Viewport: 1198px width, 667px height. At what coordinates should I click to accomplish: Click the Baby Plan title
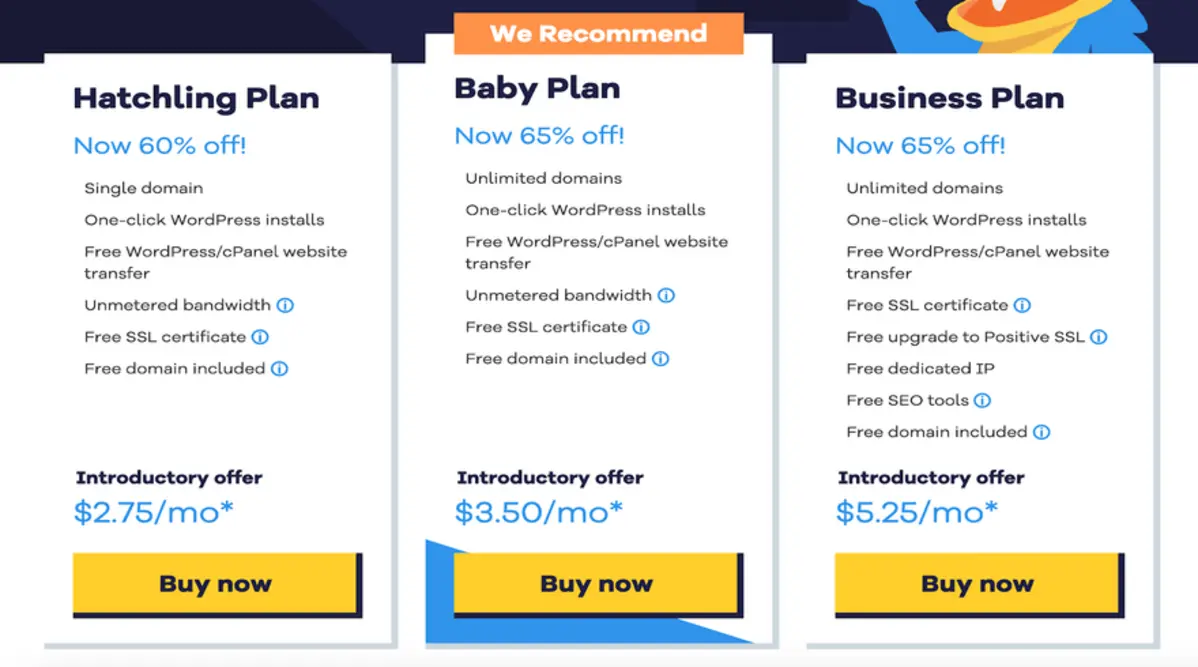536,88
